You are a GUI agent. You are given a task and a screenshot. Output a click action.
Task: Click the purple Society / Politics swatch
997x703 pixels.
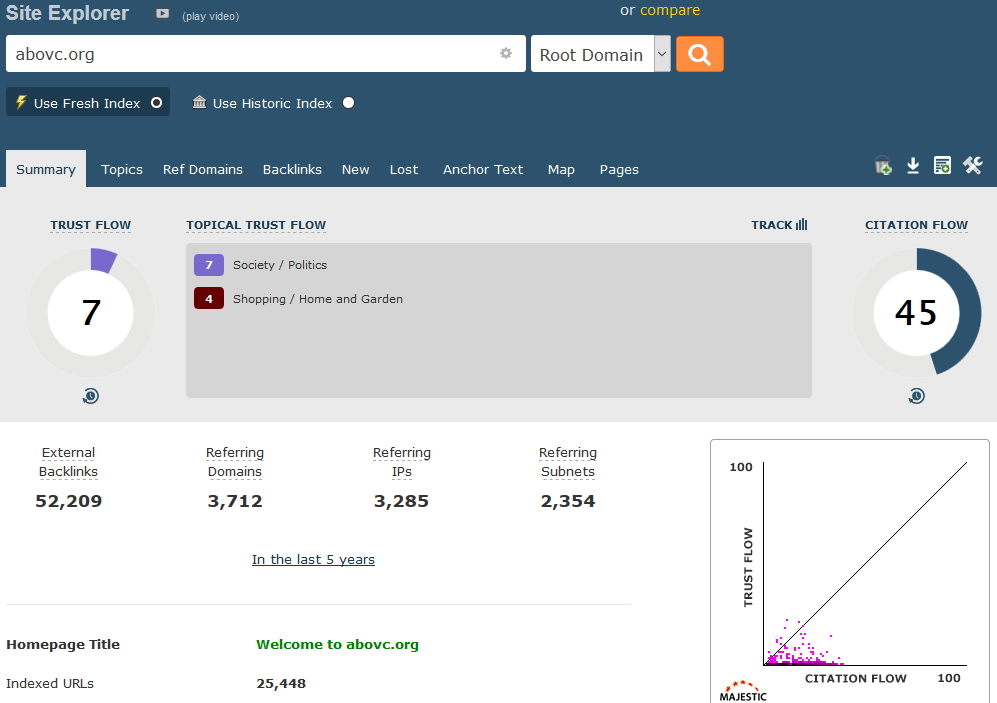[x=209, y=265]
